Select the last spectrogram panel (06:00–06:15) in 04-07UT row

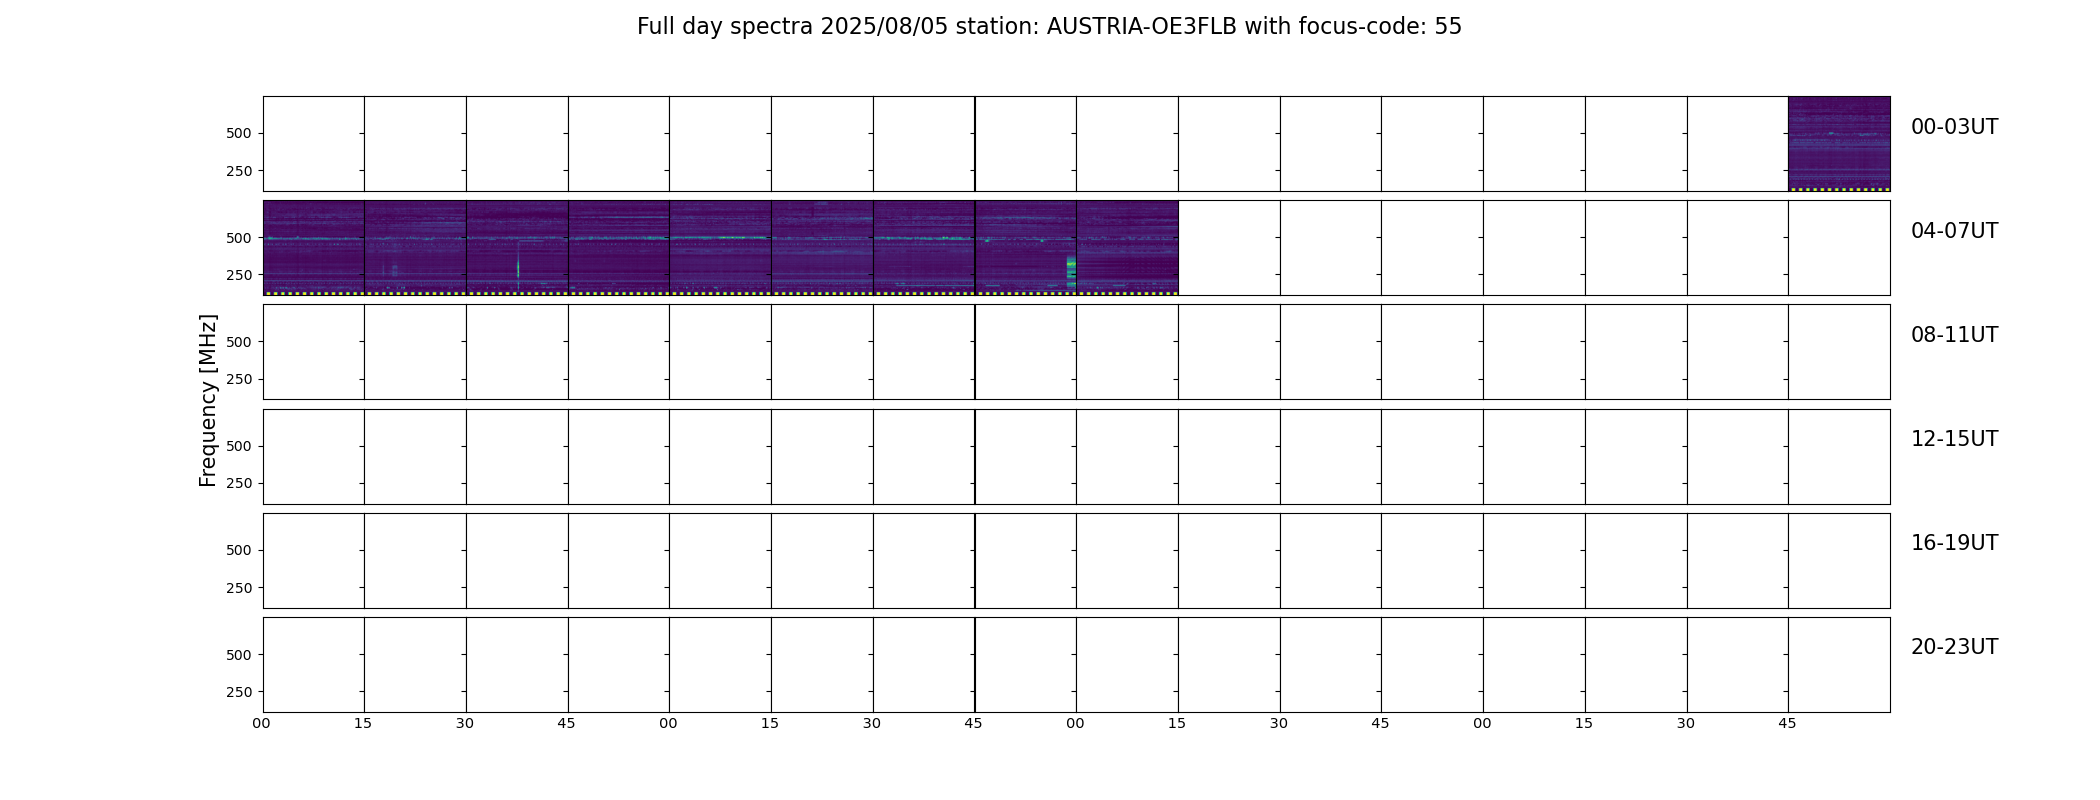point(1127,248)
